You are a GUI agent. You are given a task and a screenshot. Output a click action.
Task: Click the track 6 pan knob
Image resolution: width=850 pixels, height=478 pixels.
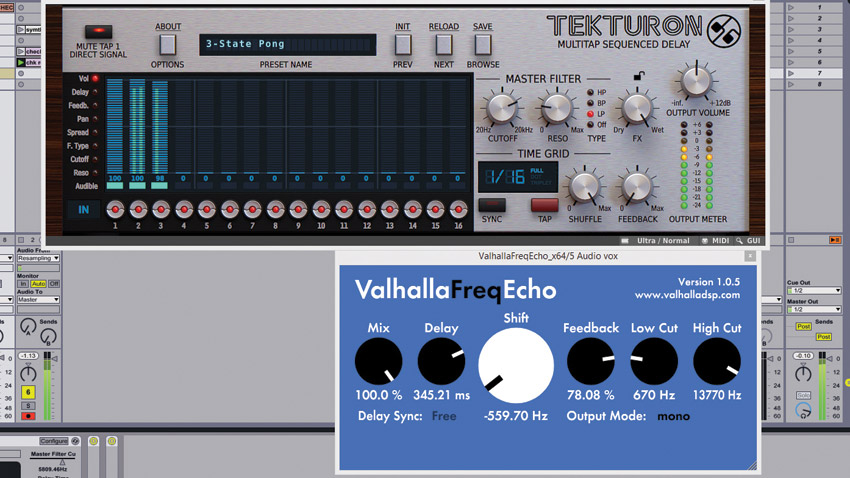point(28,373)
